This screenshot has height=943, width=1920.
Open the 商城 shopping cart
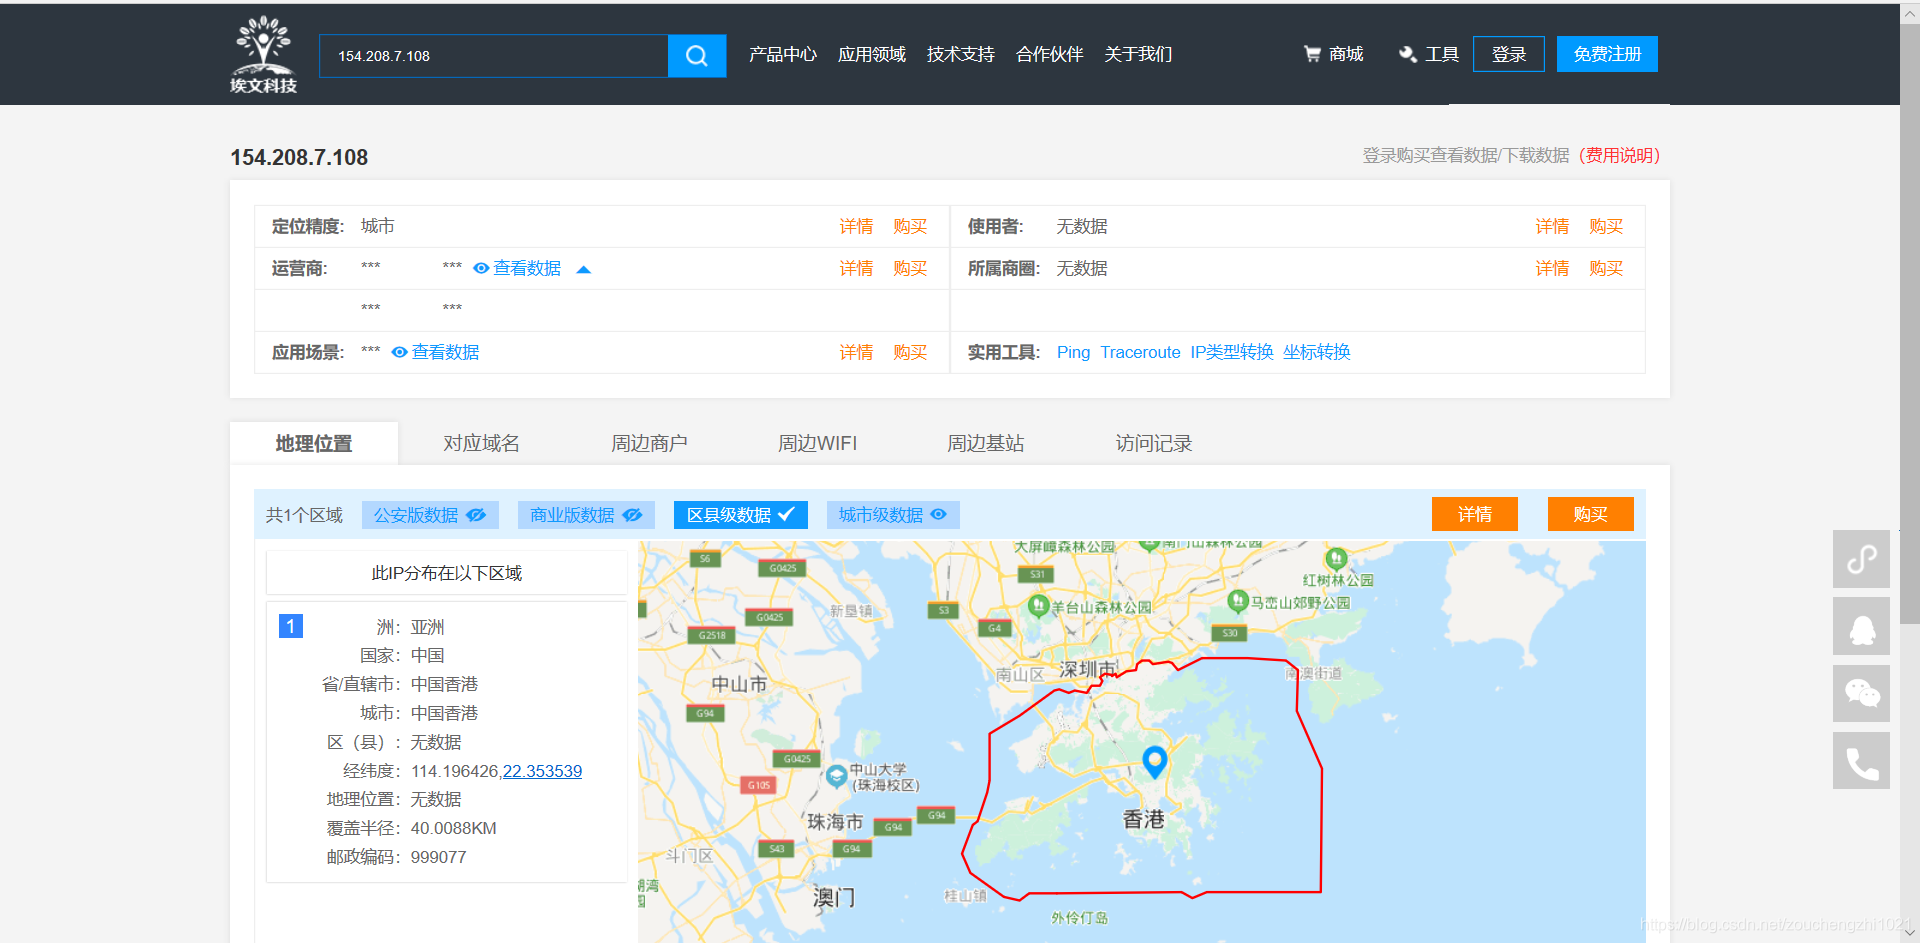coord(1333,54)
